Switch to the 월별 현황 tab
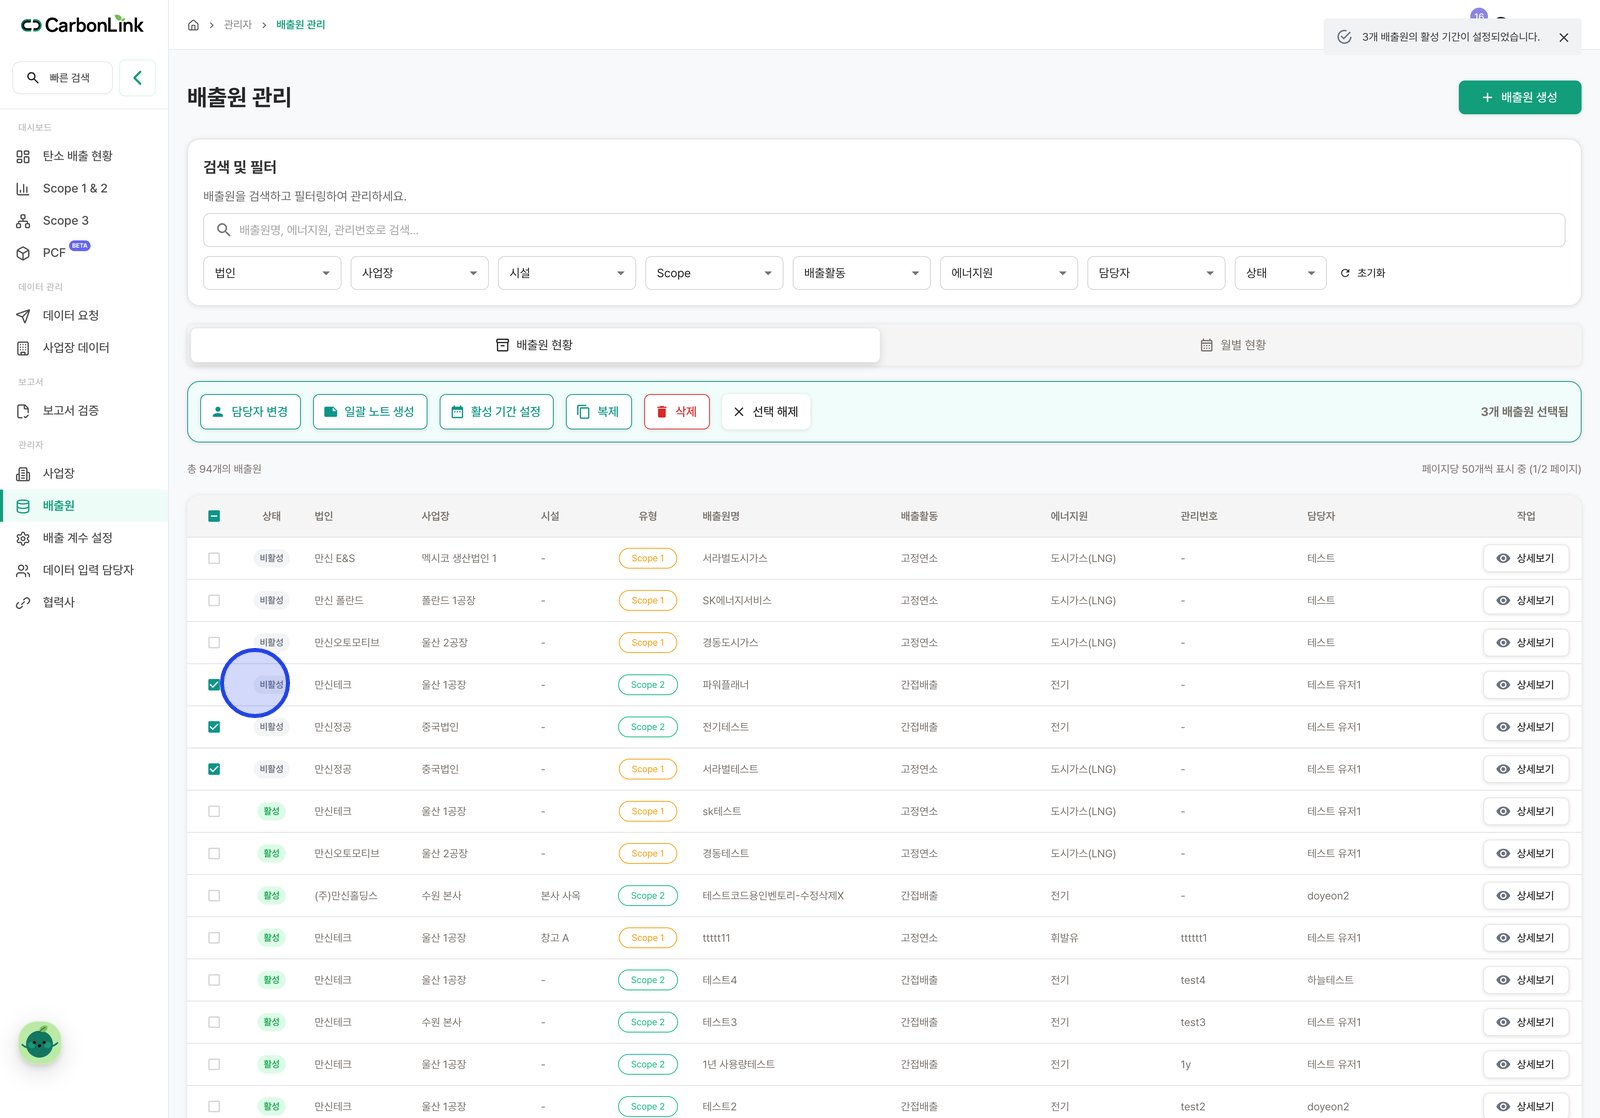The image size is (1600, 1118). coord(1232,345)
